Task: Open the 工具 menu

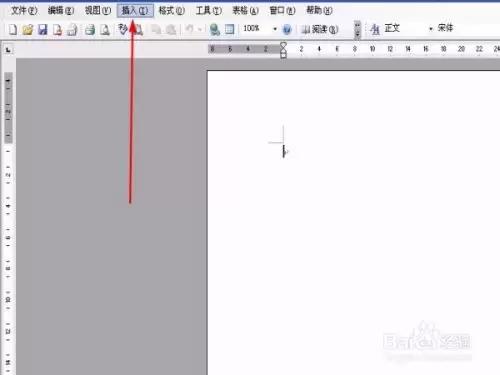Action: coord(208,11)
